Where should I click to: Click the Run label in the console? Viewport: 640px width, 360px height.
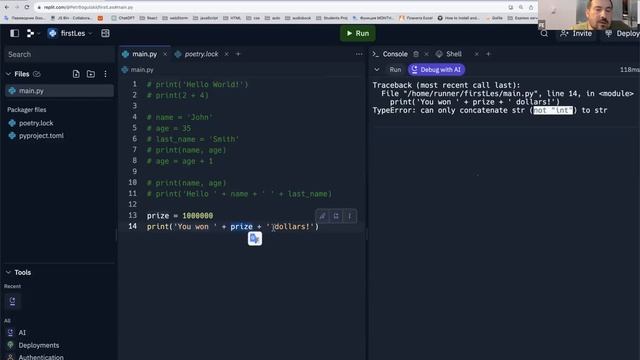pyautogui.click(x=395, y=70)
